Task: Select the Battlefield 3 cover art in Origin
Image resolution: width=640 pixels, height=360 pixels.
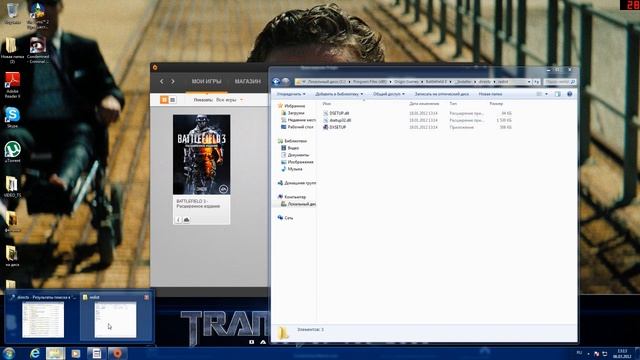Action: tap(202, 154)
